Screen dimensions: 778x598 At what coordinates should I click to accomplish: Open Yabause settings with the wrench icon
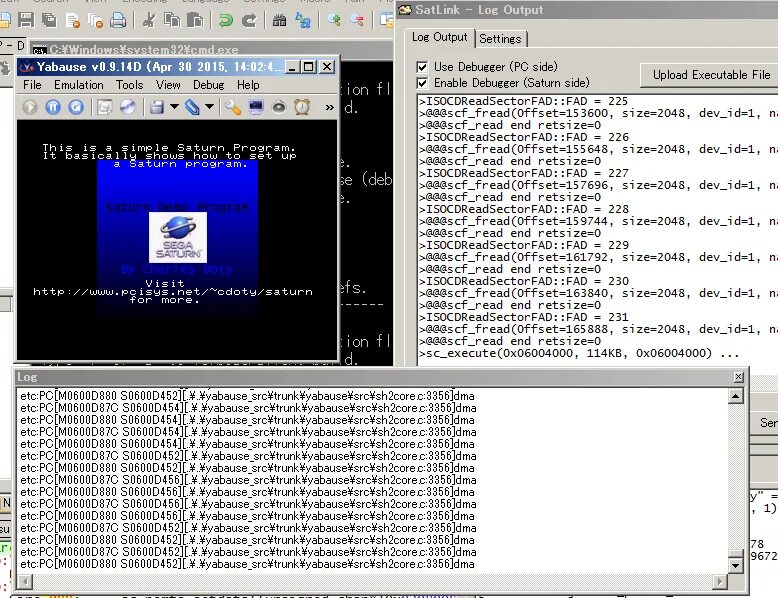tap(232, 107)
